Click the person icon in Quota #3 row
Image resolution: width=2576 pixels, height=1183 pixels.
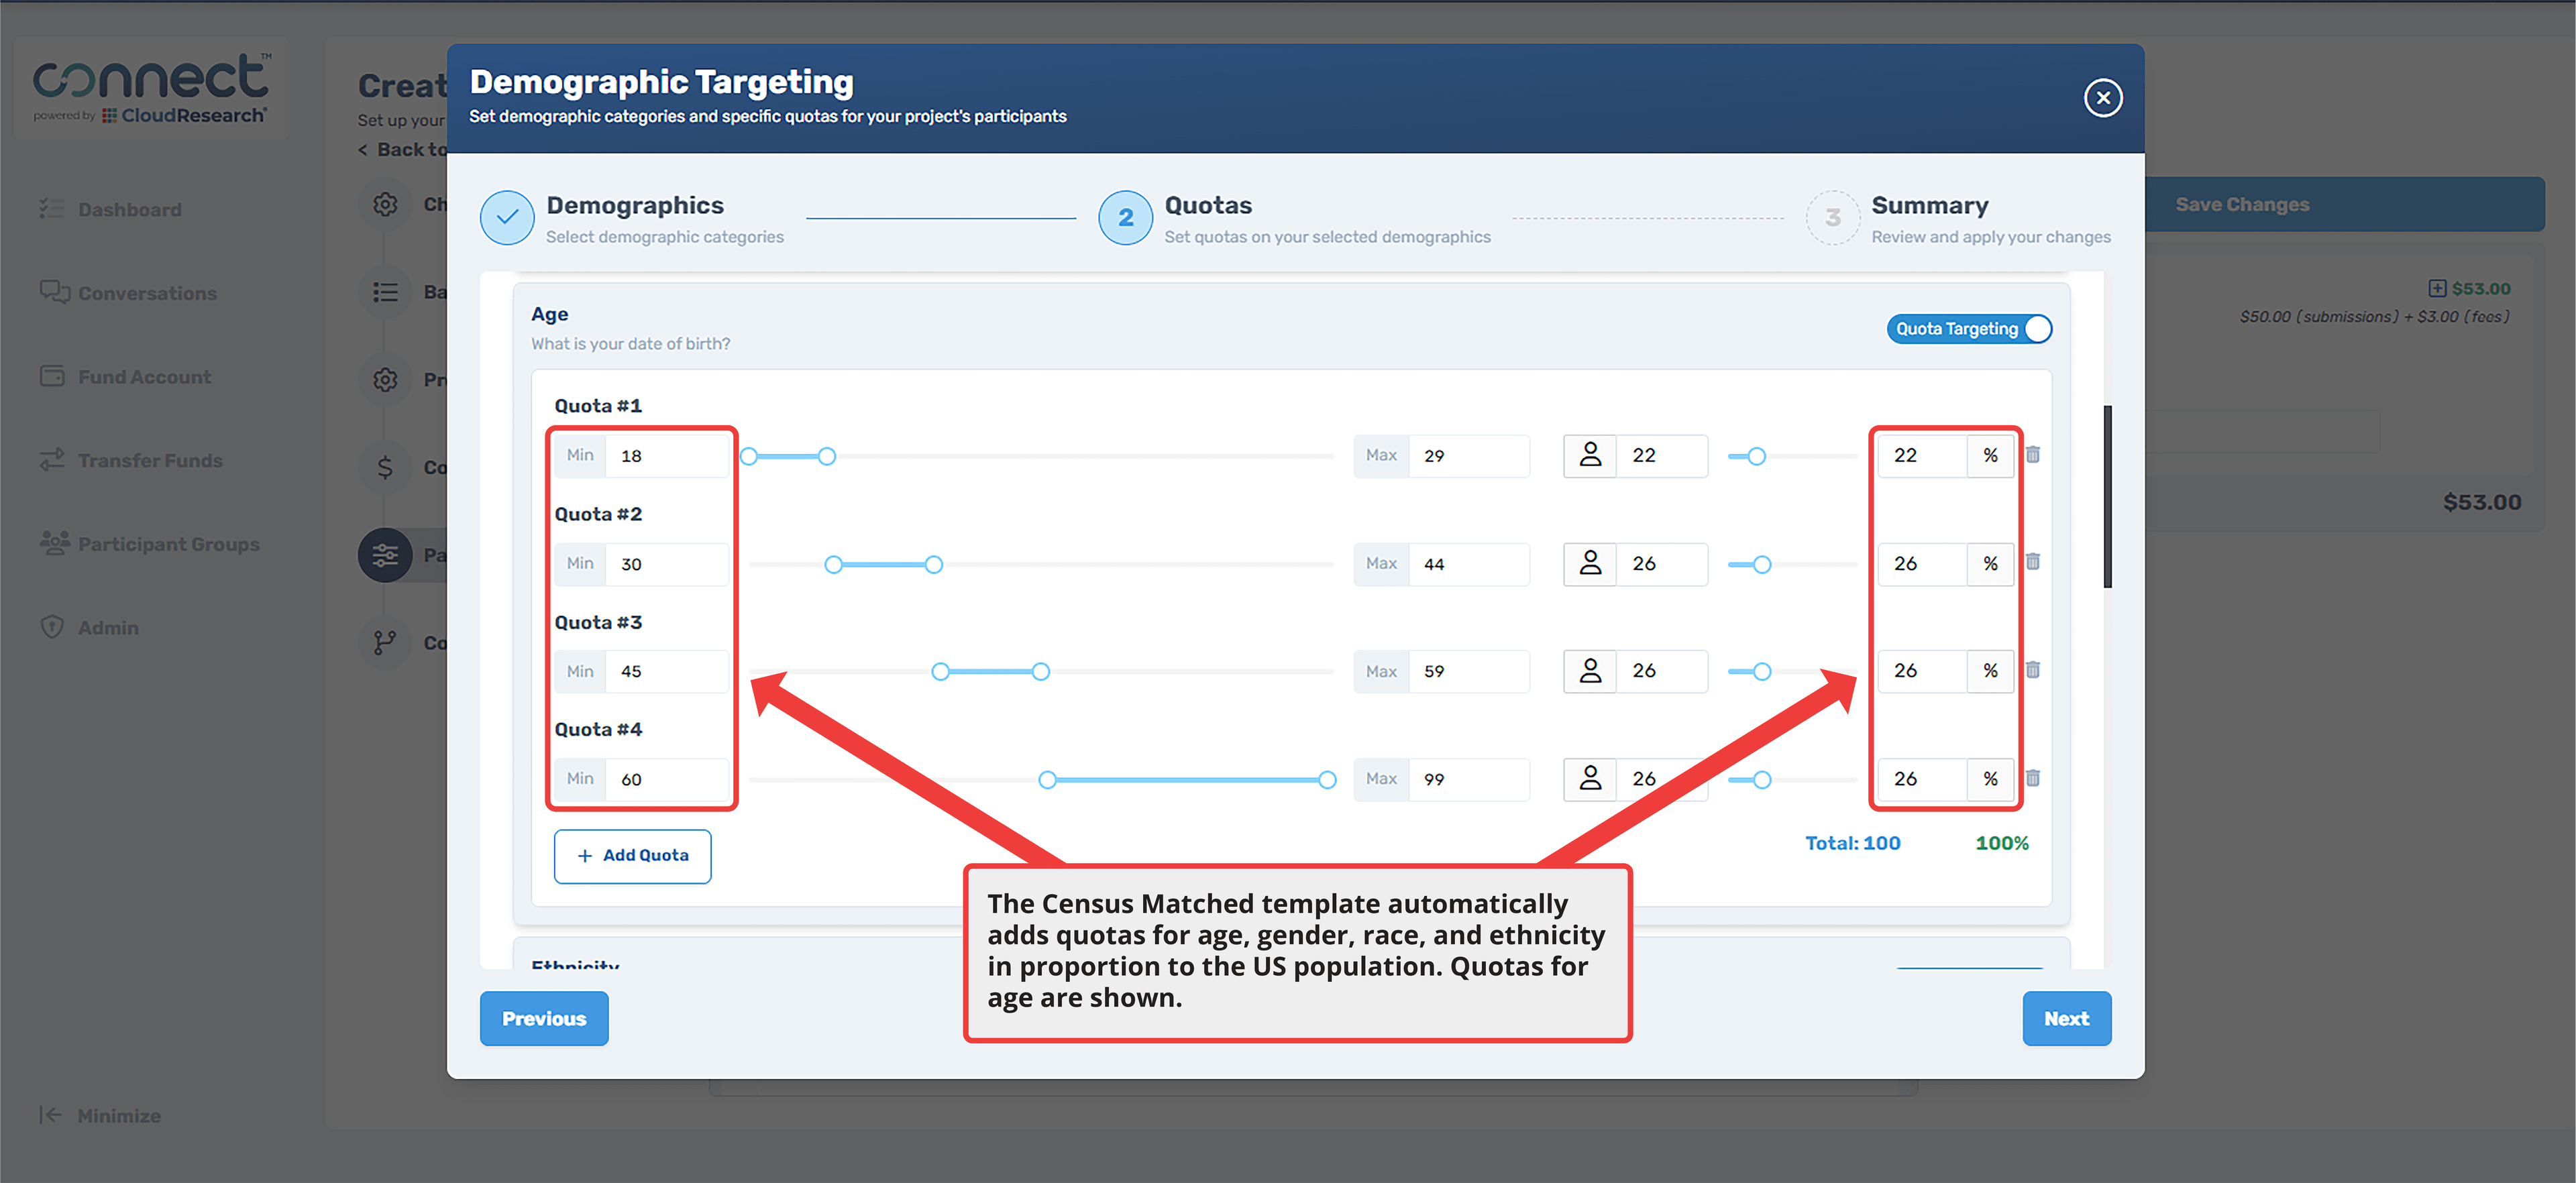pyautogui.click(x=1590, y=671)
